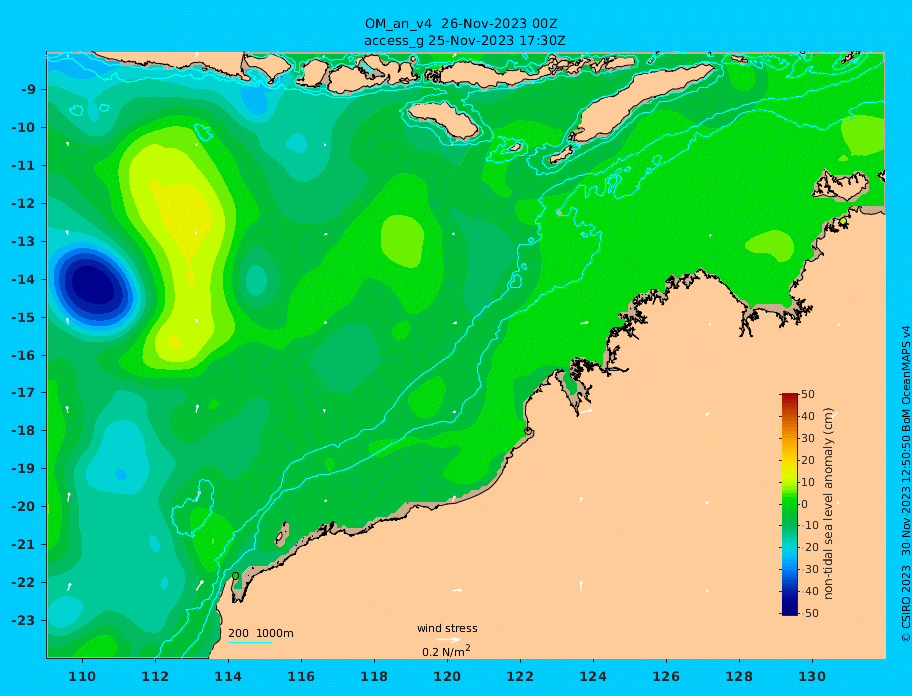912x696 pixels.
Task: Click the colorbar tick label '30'
Action: pos(808,438)
